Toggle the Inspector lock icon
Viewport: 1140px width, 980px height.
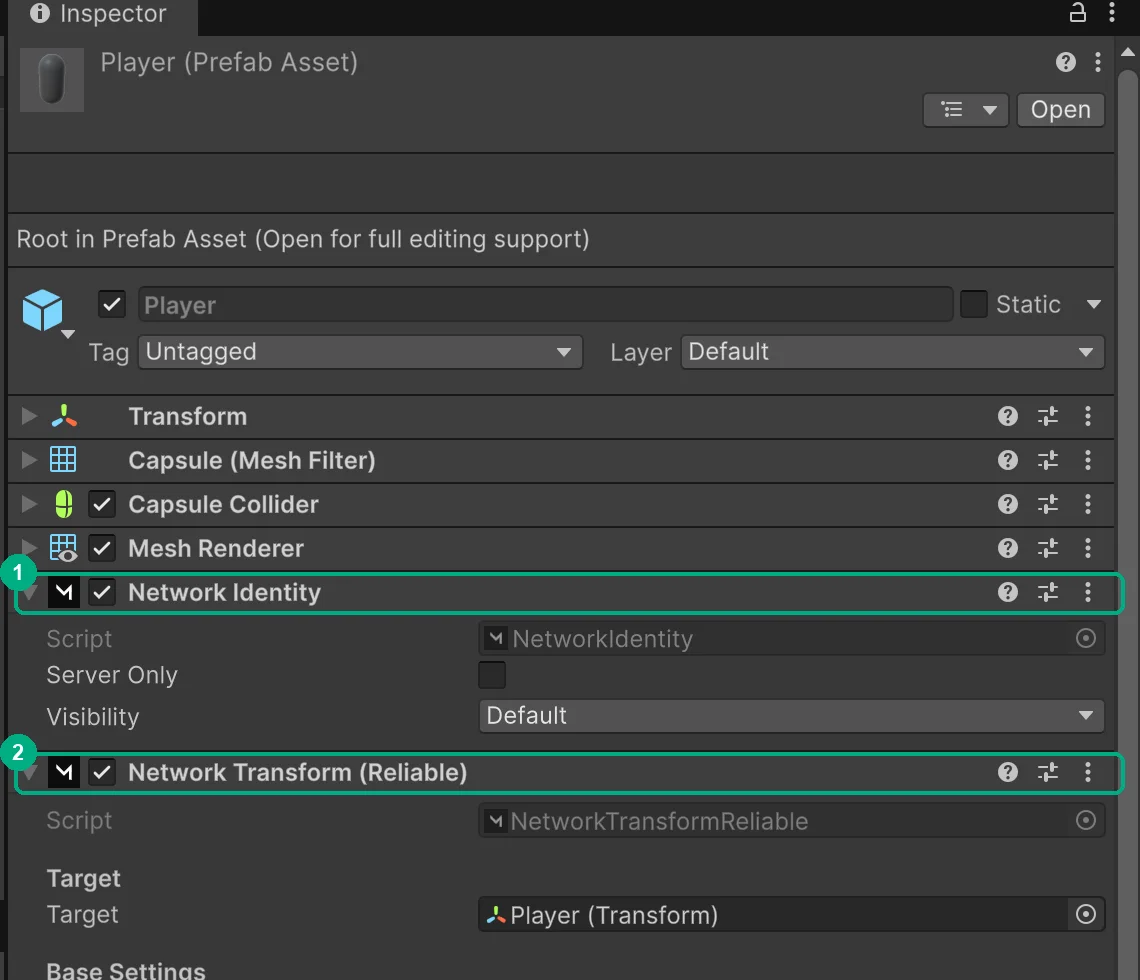[1077, 12]
